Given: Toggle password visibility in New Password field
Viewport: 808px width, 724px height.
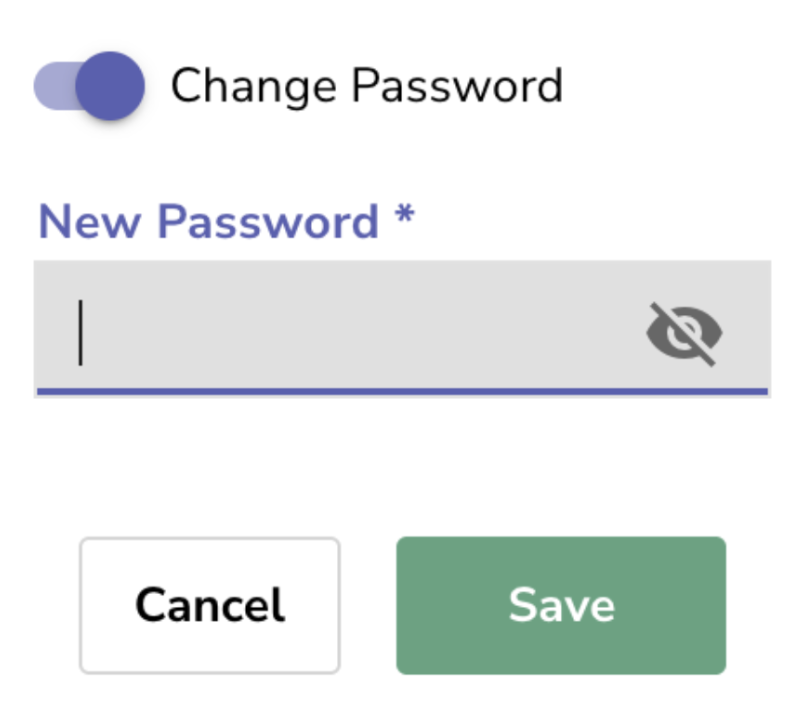Looking at the screenshot, I should tap(684, 334).
